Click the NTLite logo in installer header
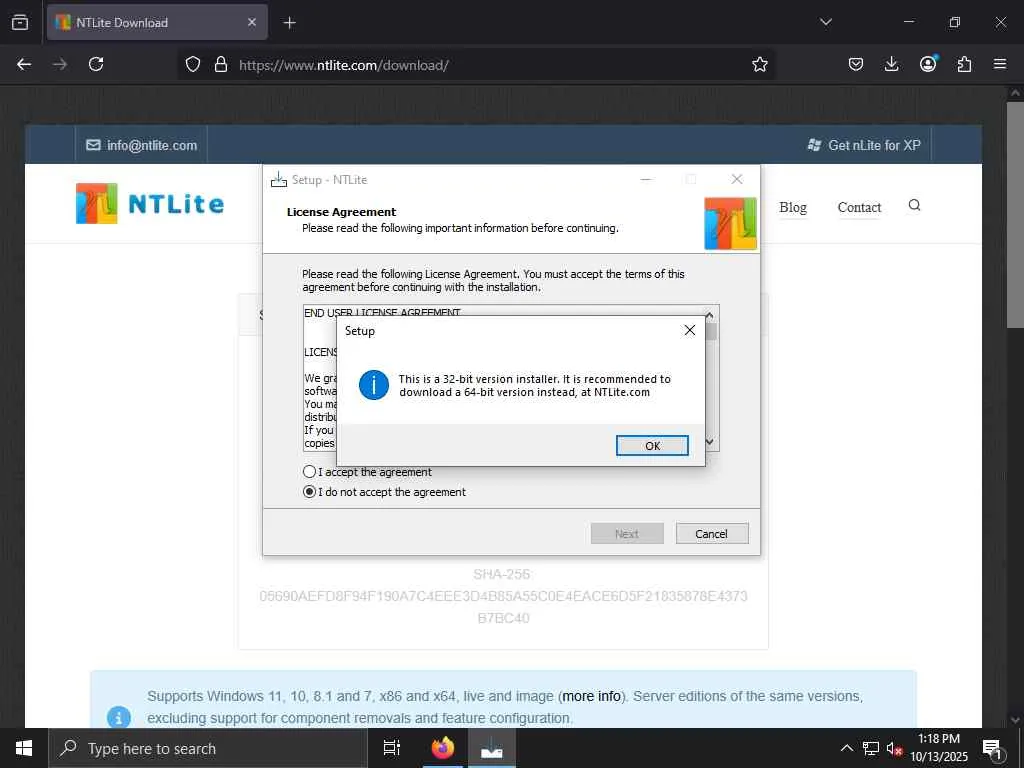The width and height of the screenshot is (1024, 768). (730, 223)
